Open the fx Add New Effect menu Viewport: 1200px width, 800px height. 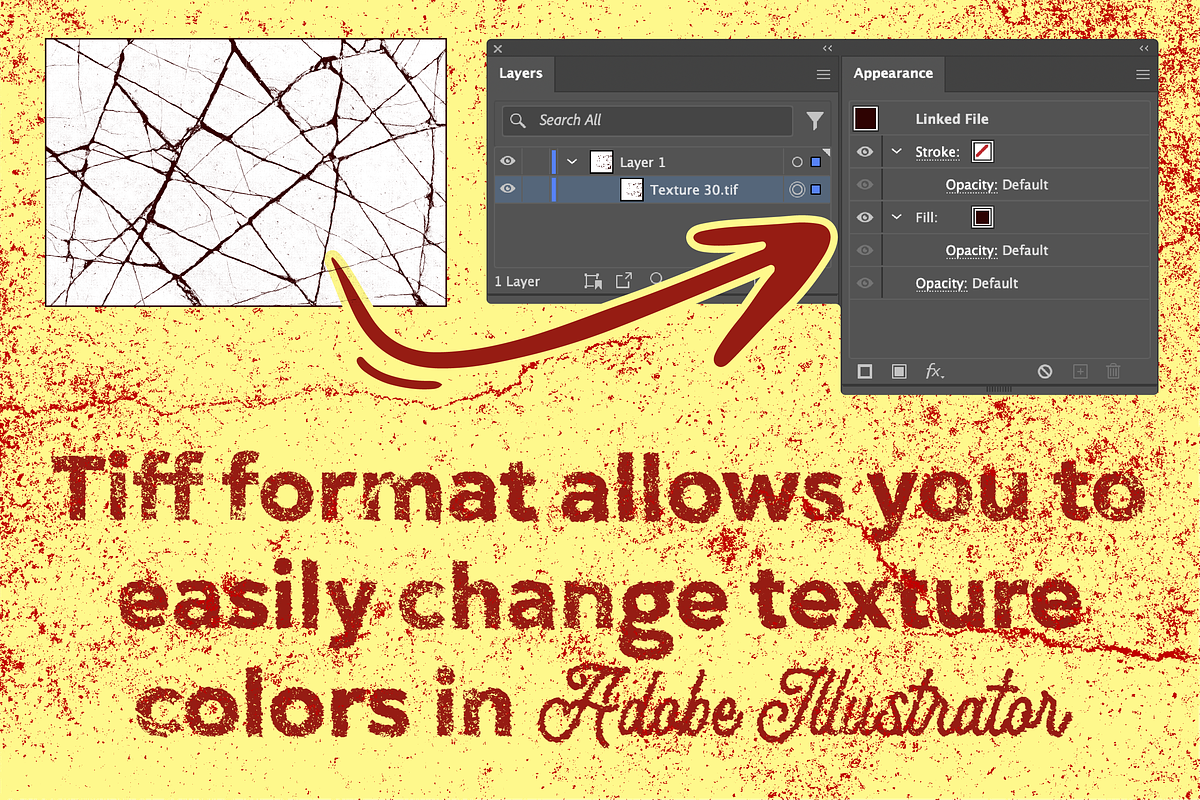pyautogui.click(x=934, y=371)
